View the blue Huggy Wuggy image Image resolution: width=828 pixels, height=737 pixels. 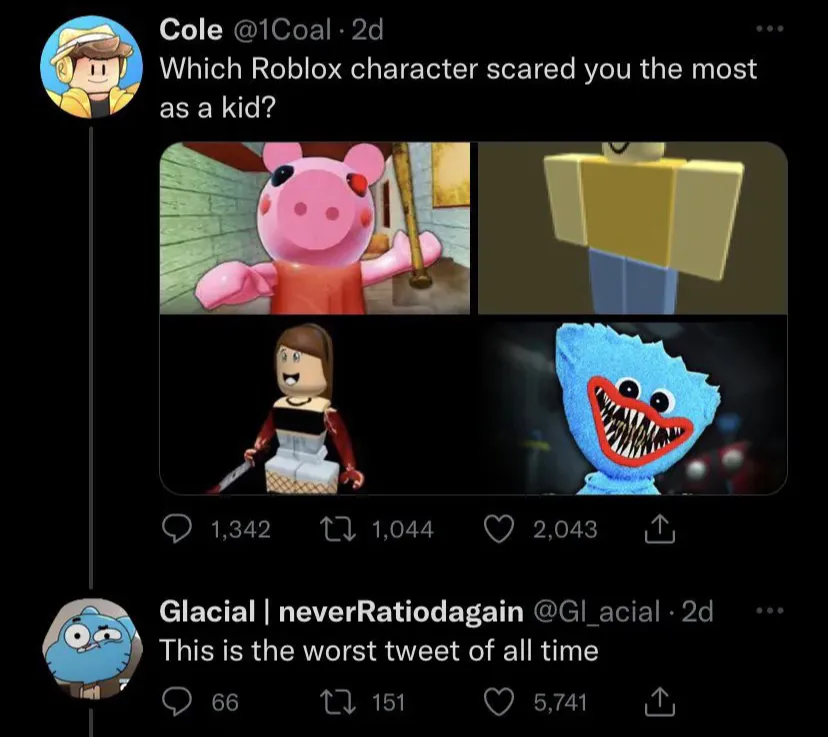[632, 407]
